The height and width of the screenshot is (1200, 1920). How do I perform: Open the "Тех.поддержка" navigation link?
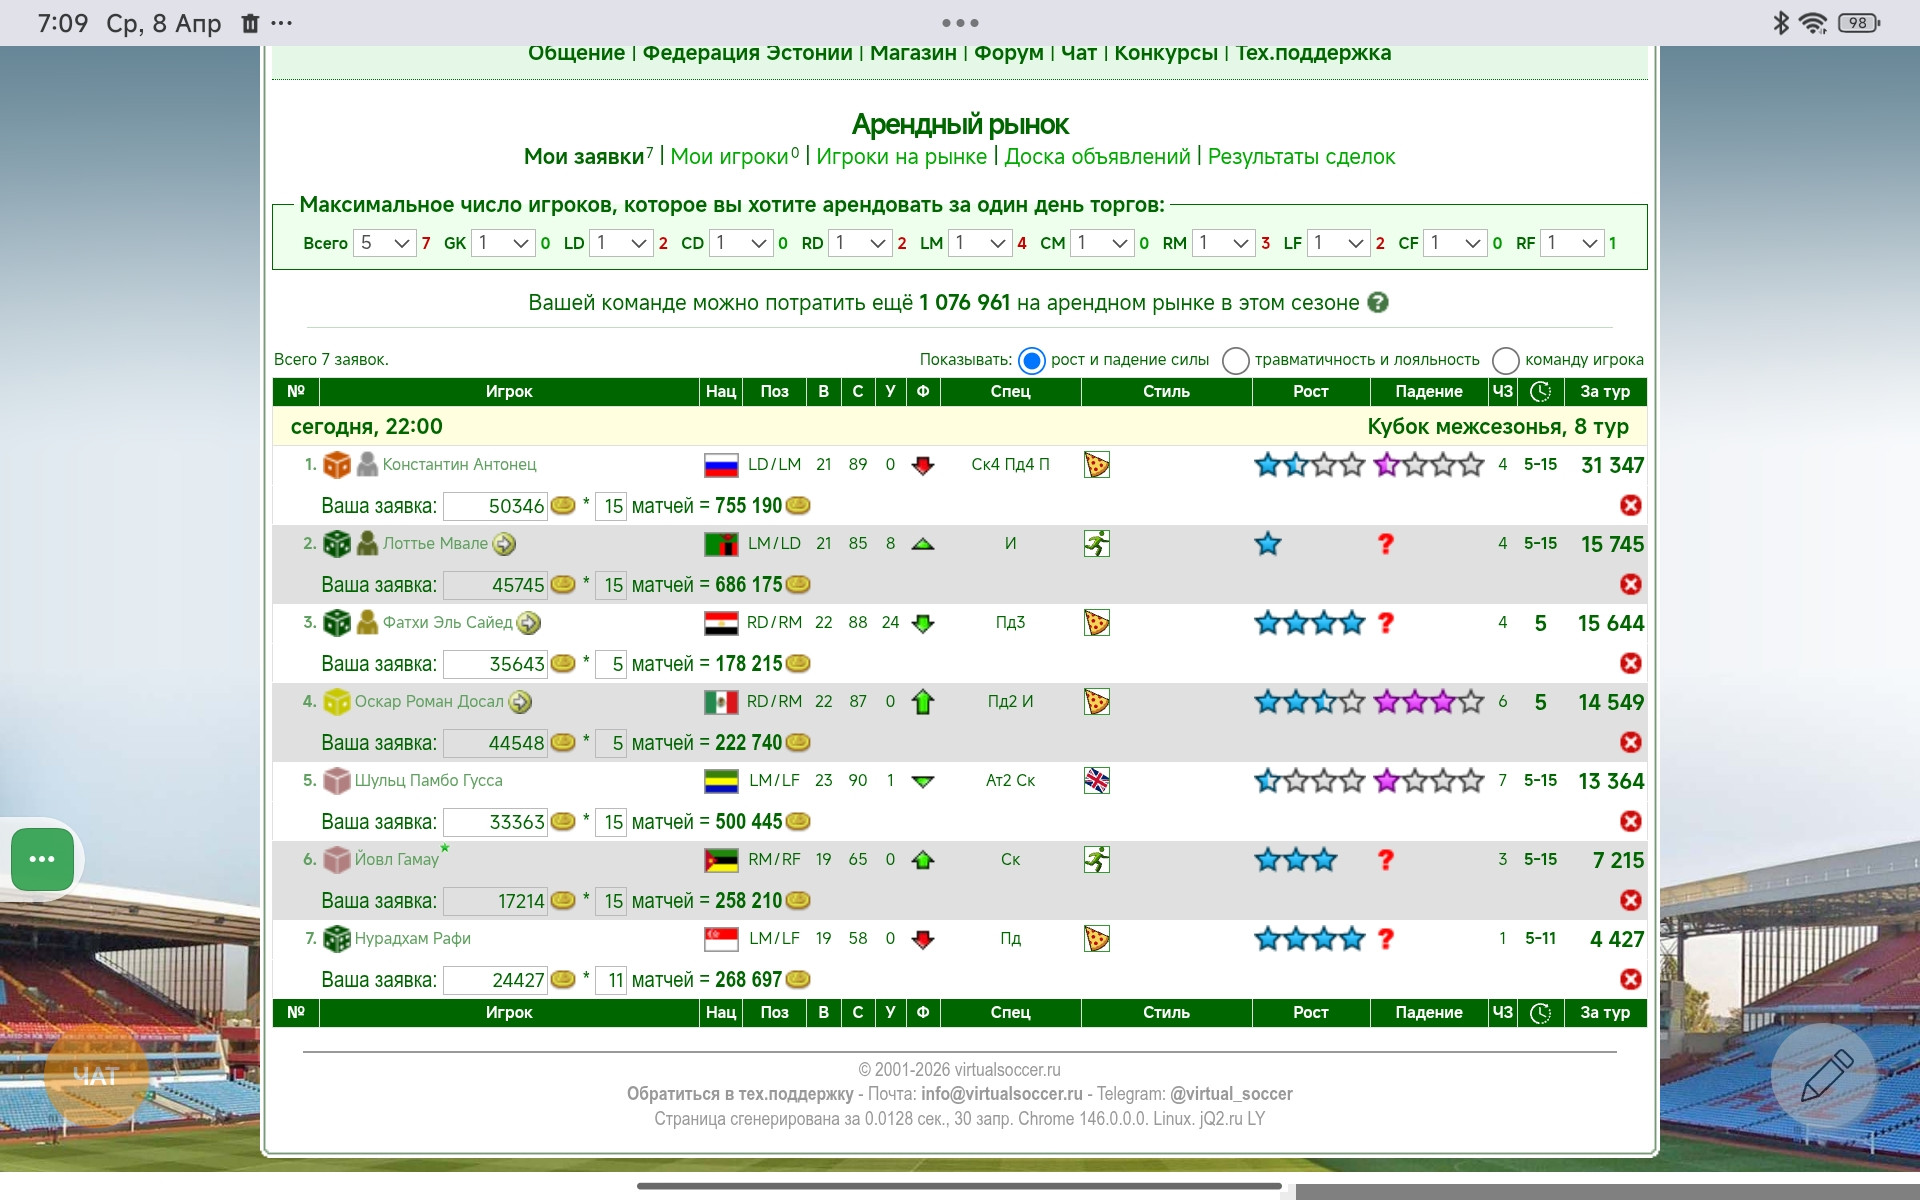pos(1313,53)
